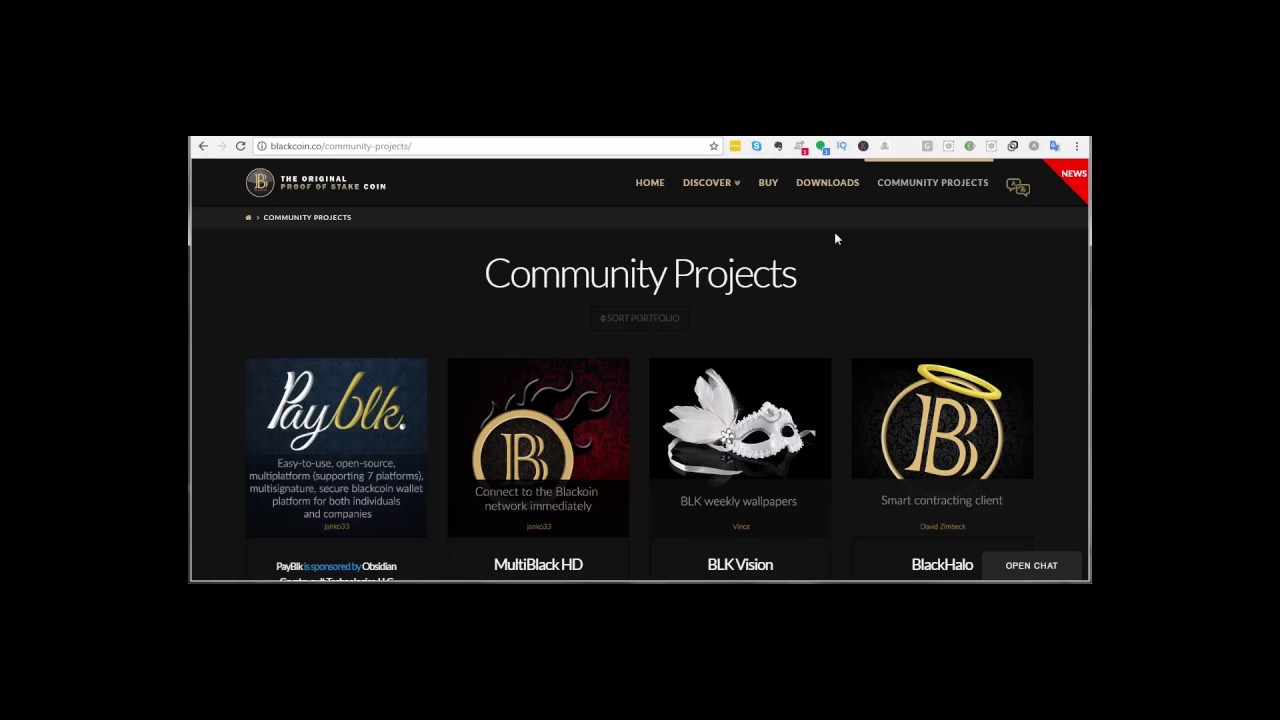Click author name 'David Zimbeck'
1280x720 pixels.
(943, 527)
